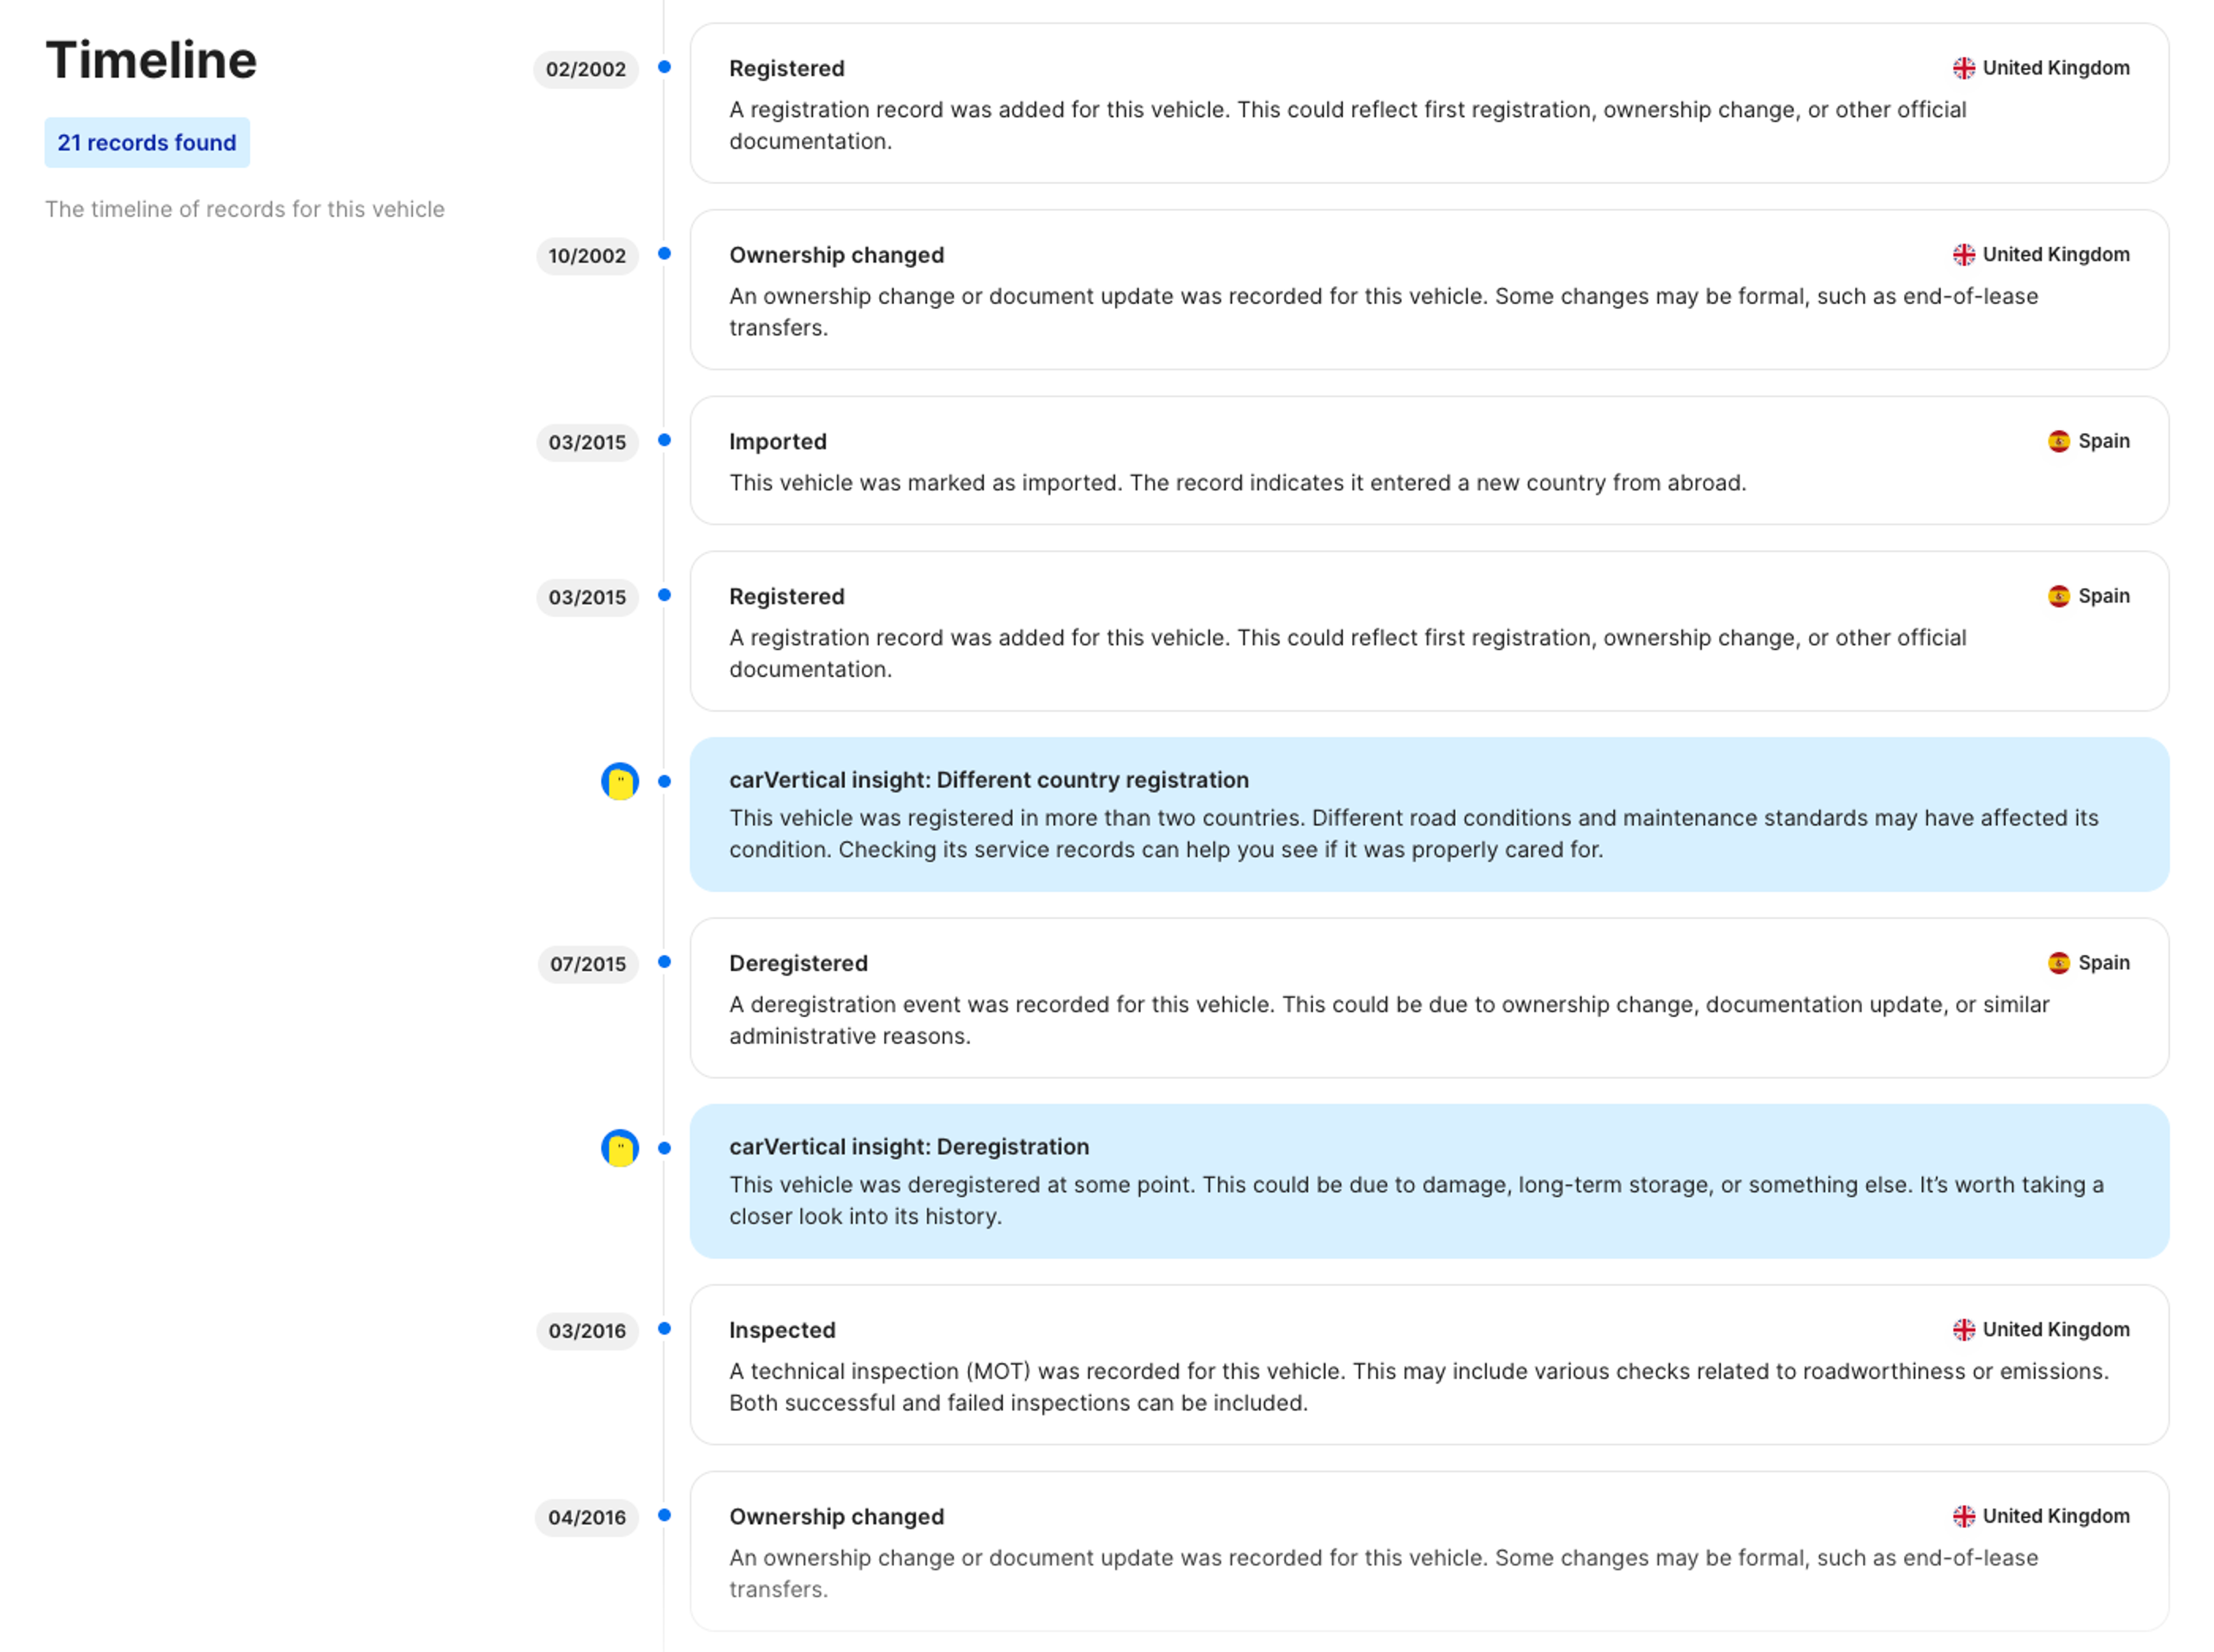The height and width of the screenshot is (1652, 2214).
Task: Select the timeline dot next to 07/2015
Action: tap(664, 961)
